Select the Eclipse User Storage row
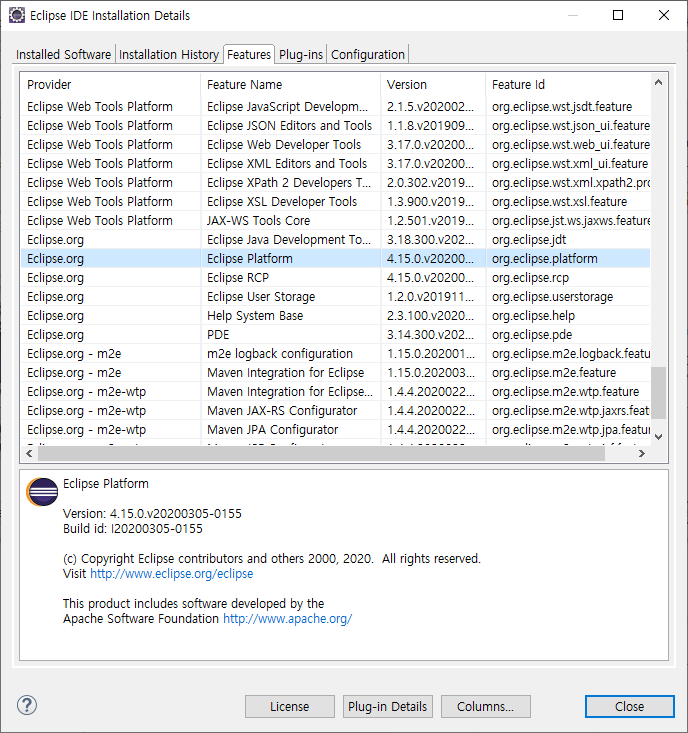 tap(335, 296)
